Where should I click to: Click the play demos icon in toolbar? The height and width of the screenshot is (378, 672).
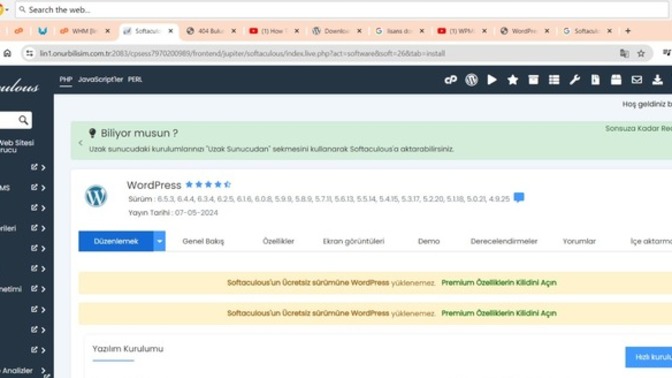point(492,80)
